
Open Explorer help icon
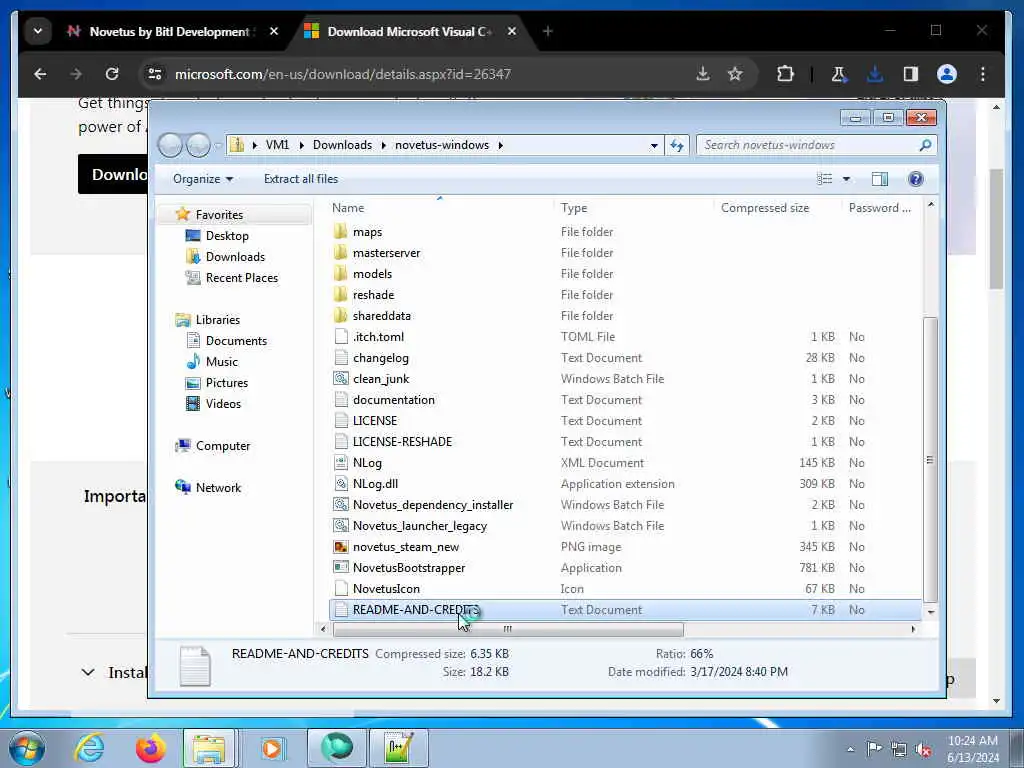916,179
